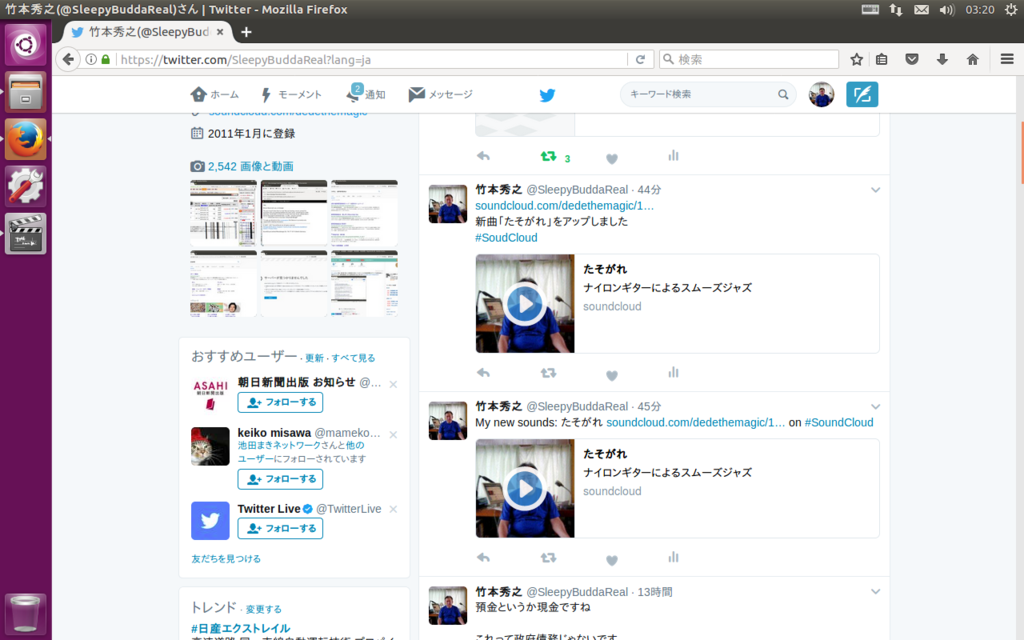
Task: Open System Settings gear-and-wrench icon
Action: [x=25, y=186]
